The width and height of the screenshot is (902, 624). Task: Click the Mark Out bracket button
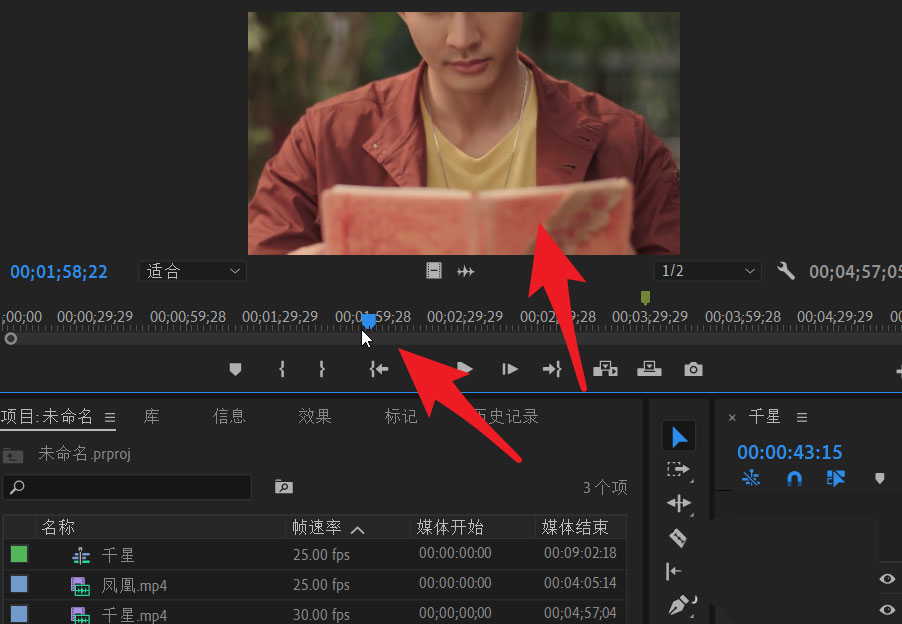[x=322, y=369]
